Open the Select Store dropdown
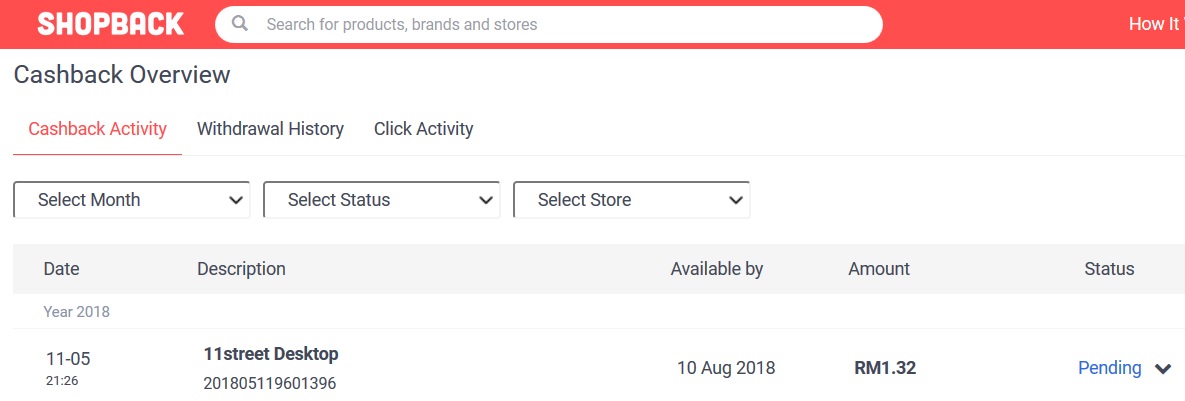1185x401 pixels. coord(631,200)
